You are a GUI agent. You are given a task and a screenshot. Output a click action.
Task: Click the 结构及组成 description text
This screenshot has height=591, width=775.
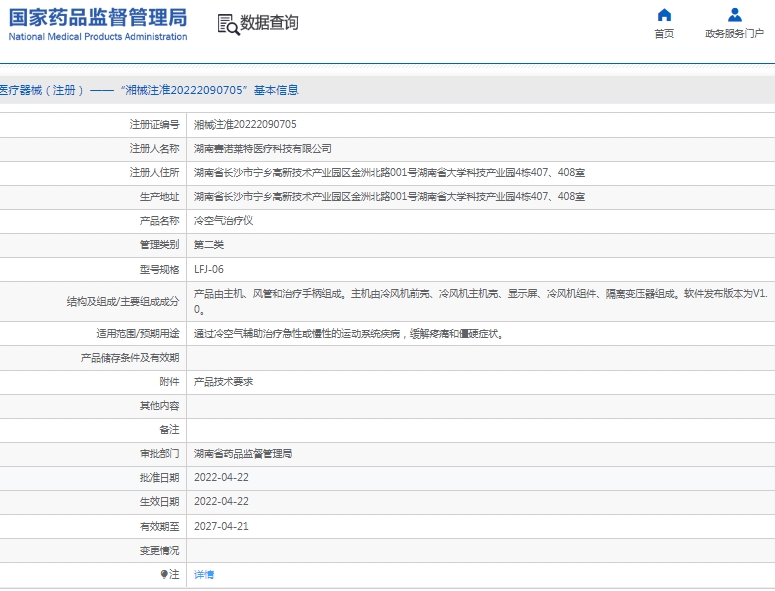coord(480,301)
